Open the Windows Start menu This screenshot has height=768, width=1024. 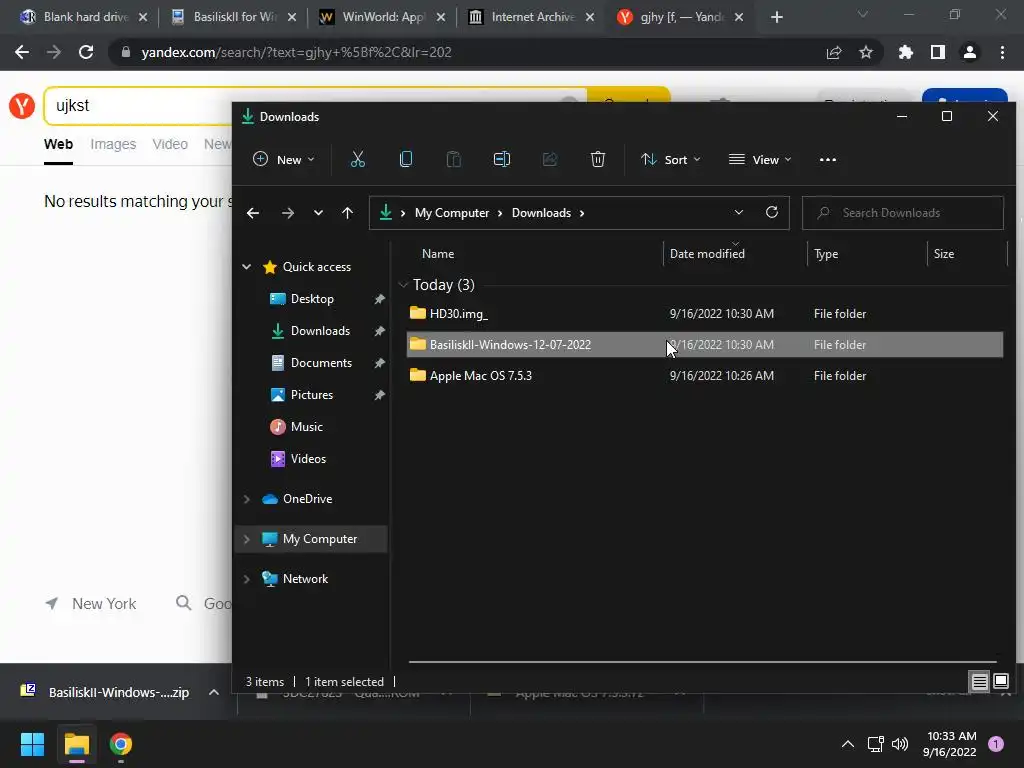[32, 744]
